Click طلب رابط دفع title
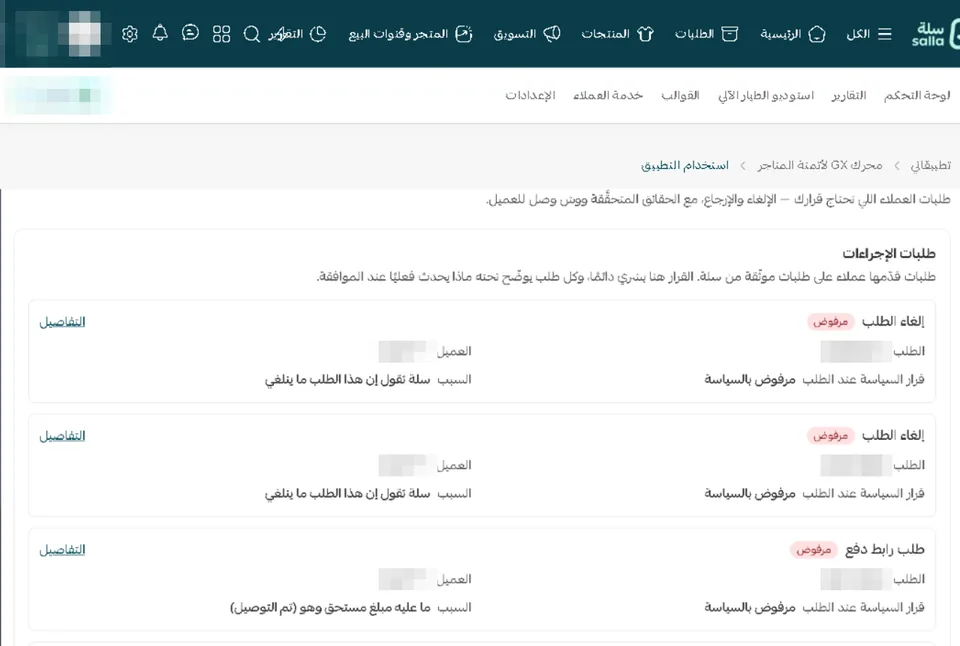Viewport: 960px width, 646px height. [x=885, y=550]
